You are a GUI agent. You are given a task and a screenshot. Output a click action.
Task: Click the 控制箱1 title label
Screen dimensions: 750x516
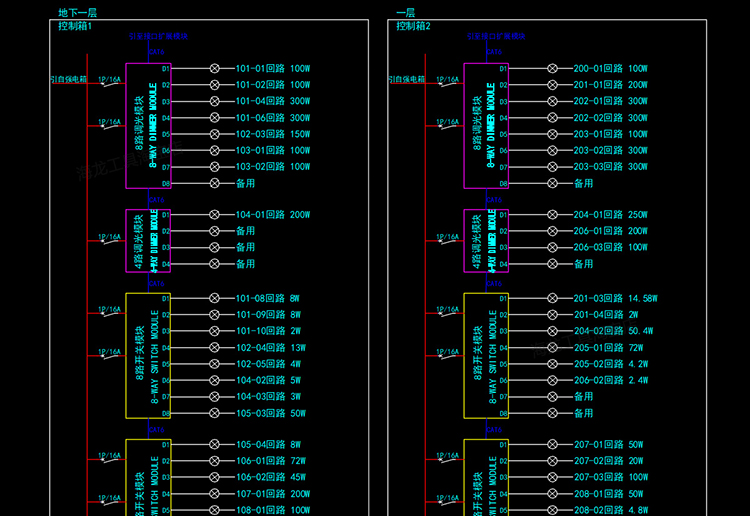point(75,27)
